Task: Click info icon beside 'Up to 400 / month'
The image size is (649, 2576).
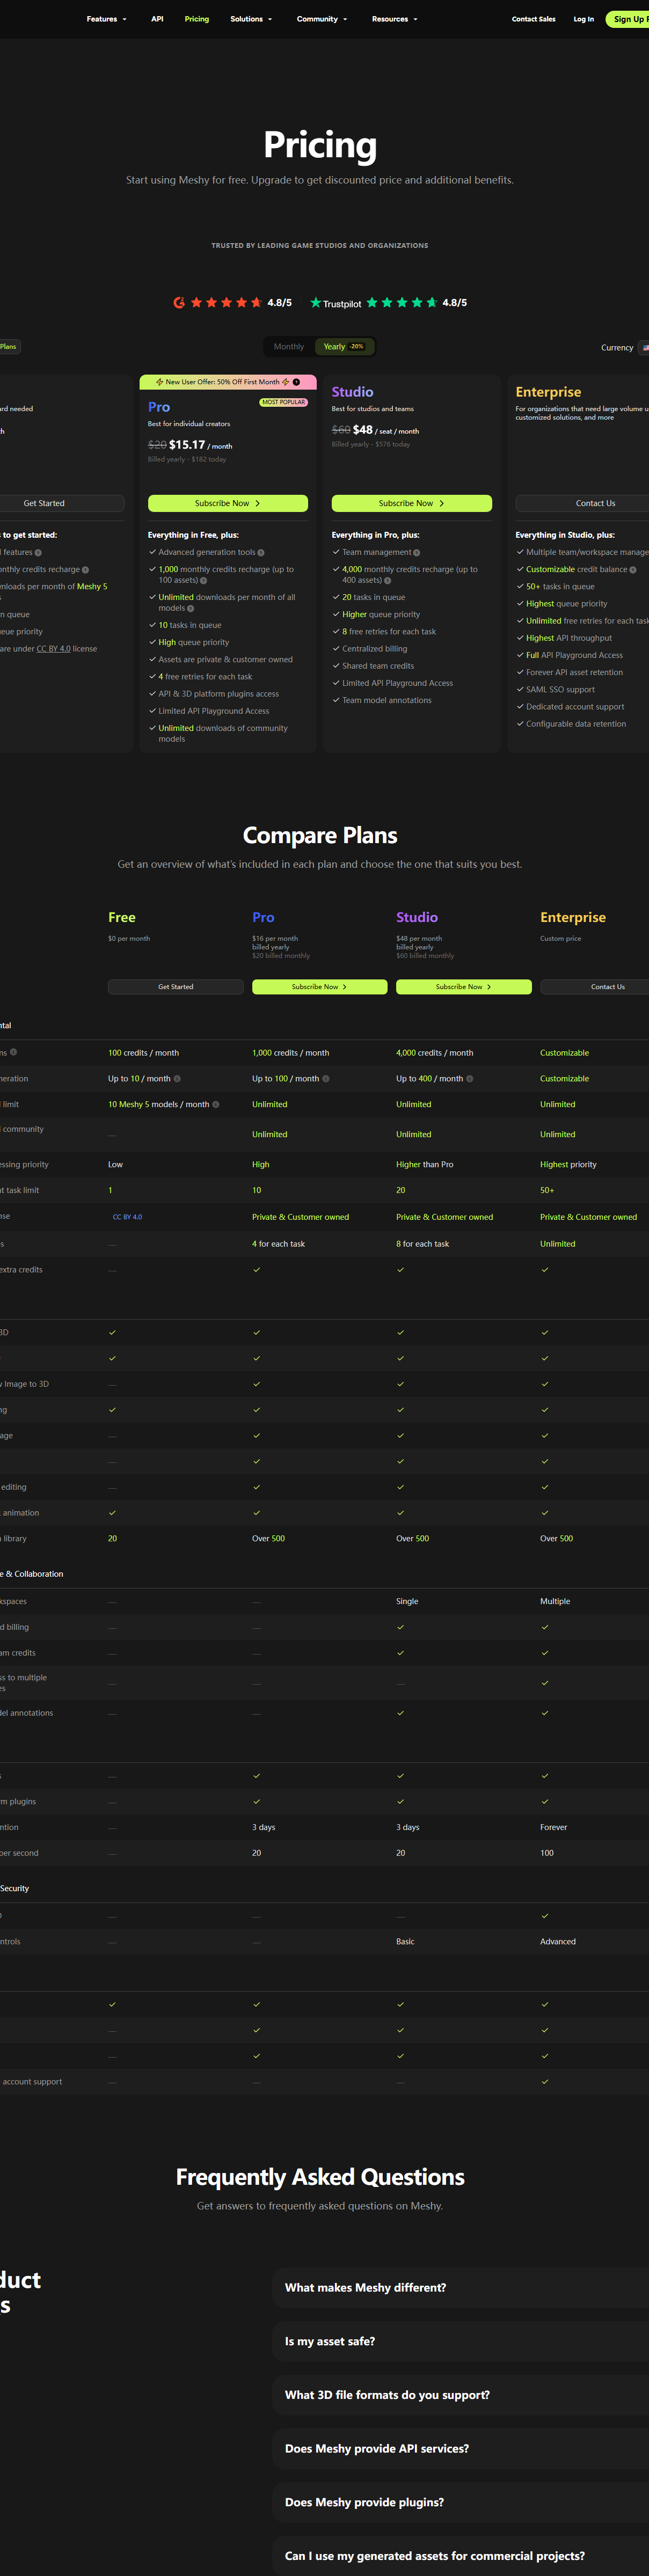Action: coord(470,1079)
